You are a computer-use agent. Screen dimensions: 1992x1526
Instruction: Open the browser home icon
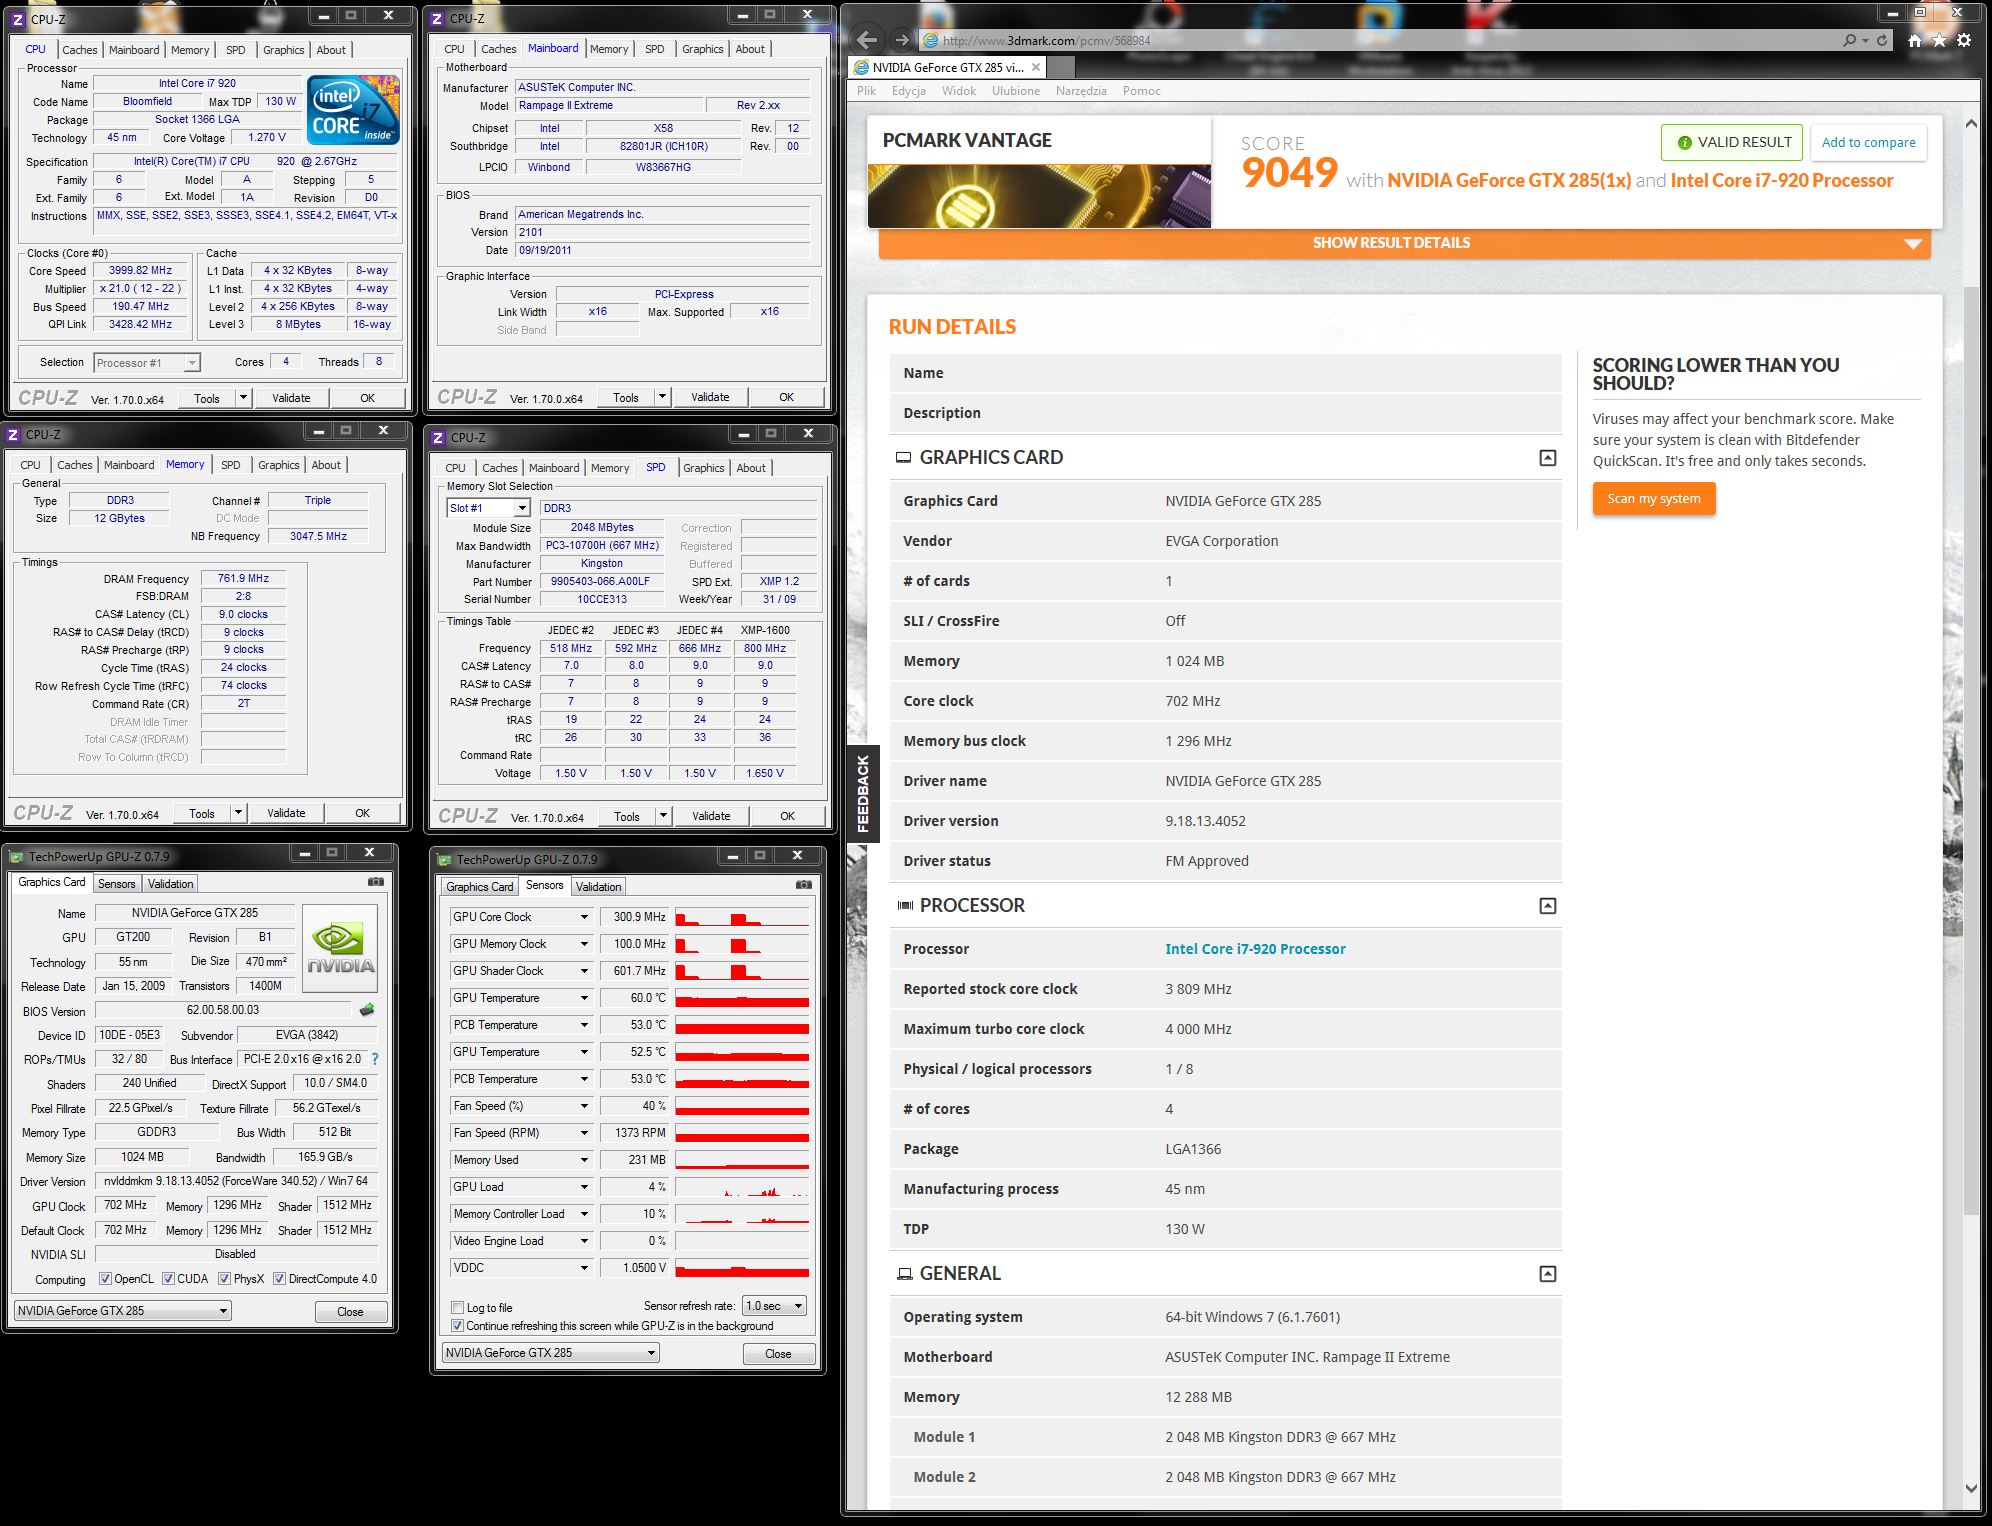coord(1914,40)
